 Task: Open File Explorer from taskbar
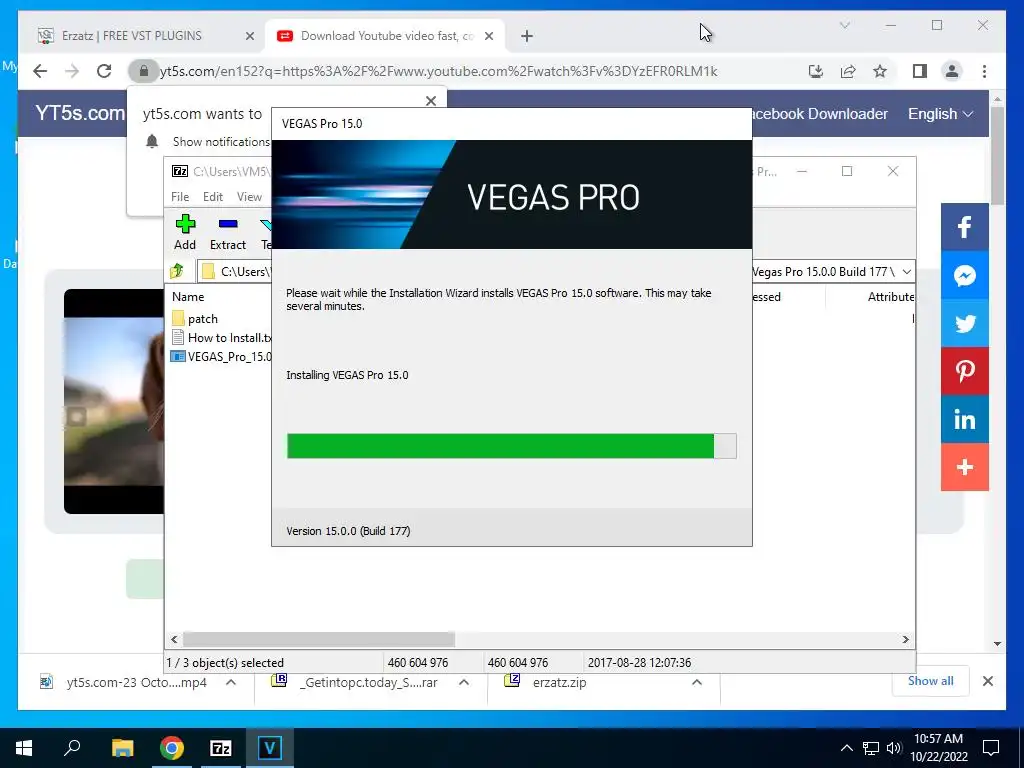click(x=122, y=748)
